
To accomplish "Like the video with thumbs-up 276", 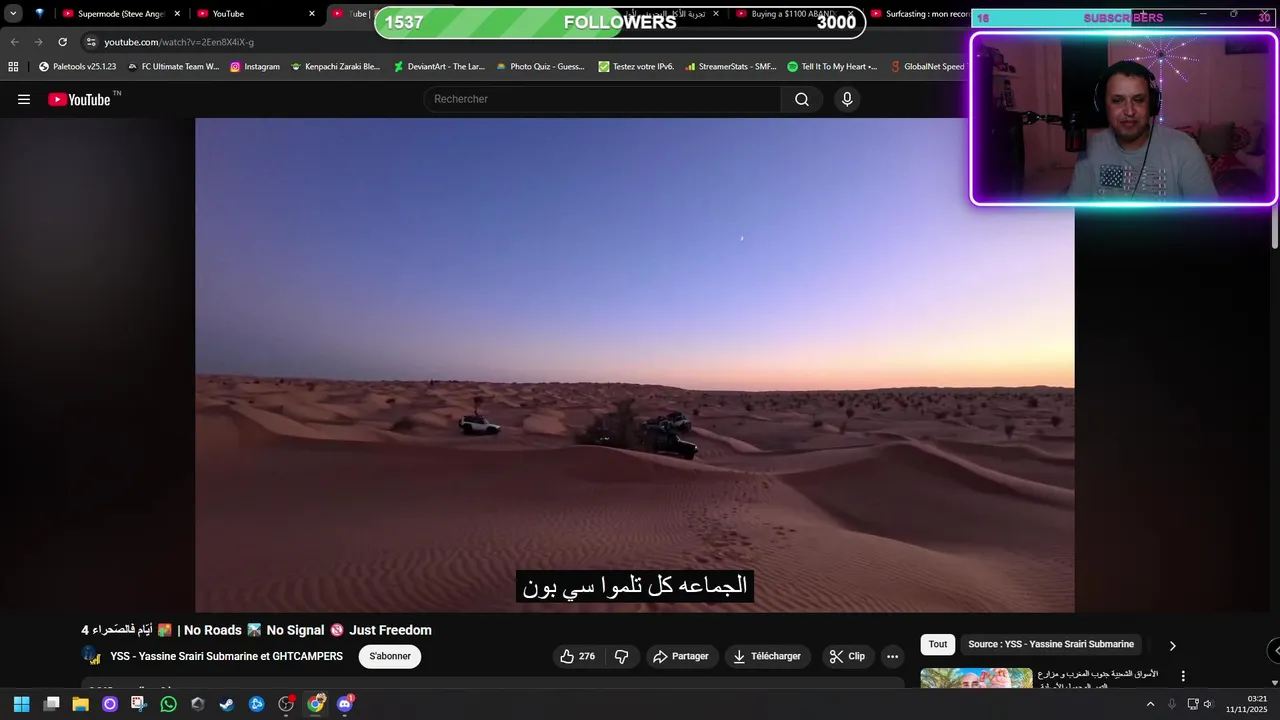I will tap(578, 656).
